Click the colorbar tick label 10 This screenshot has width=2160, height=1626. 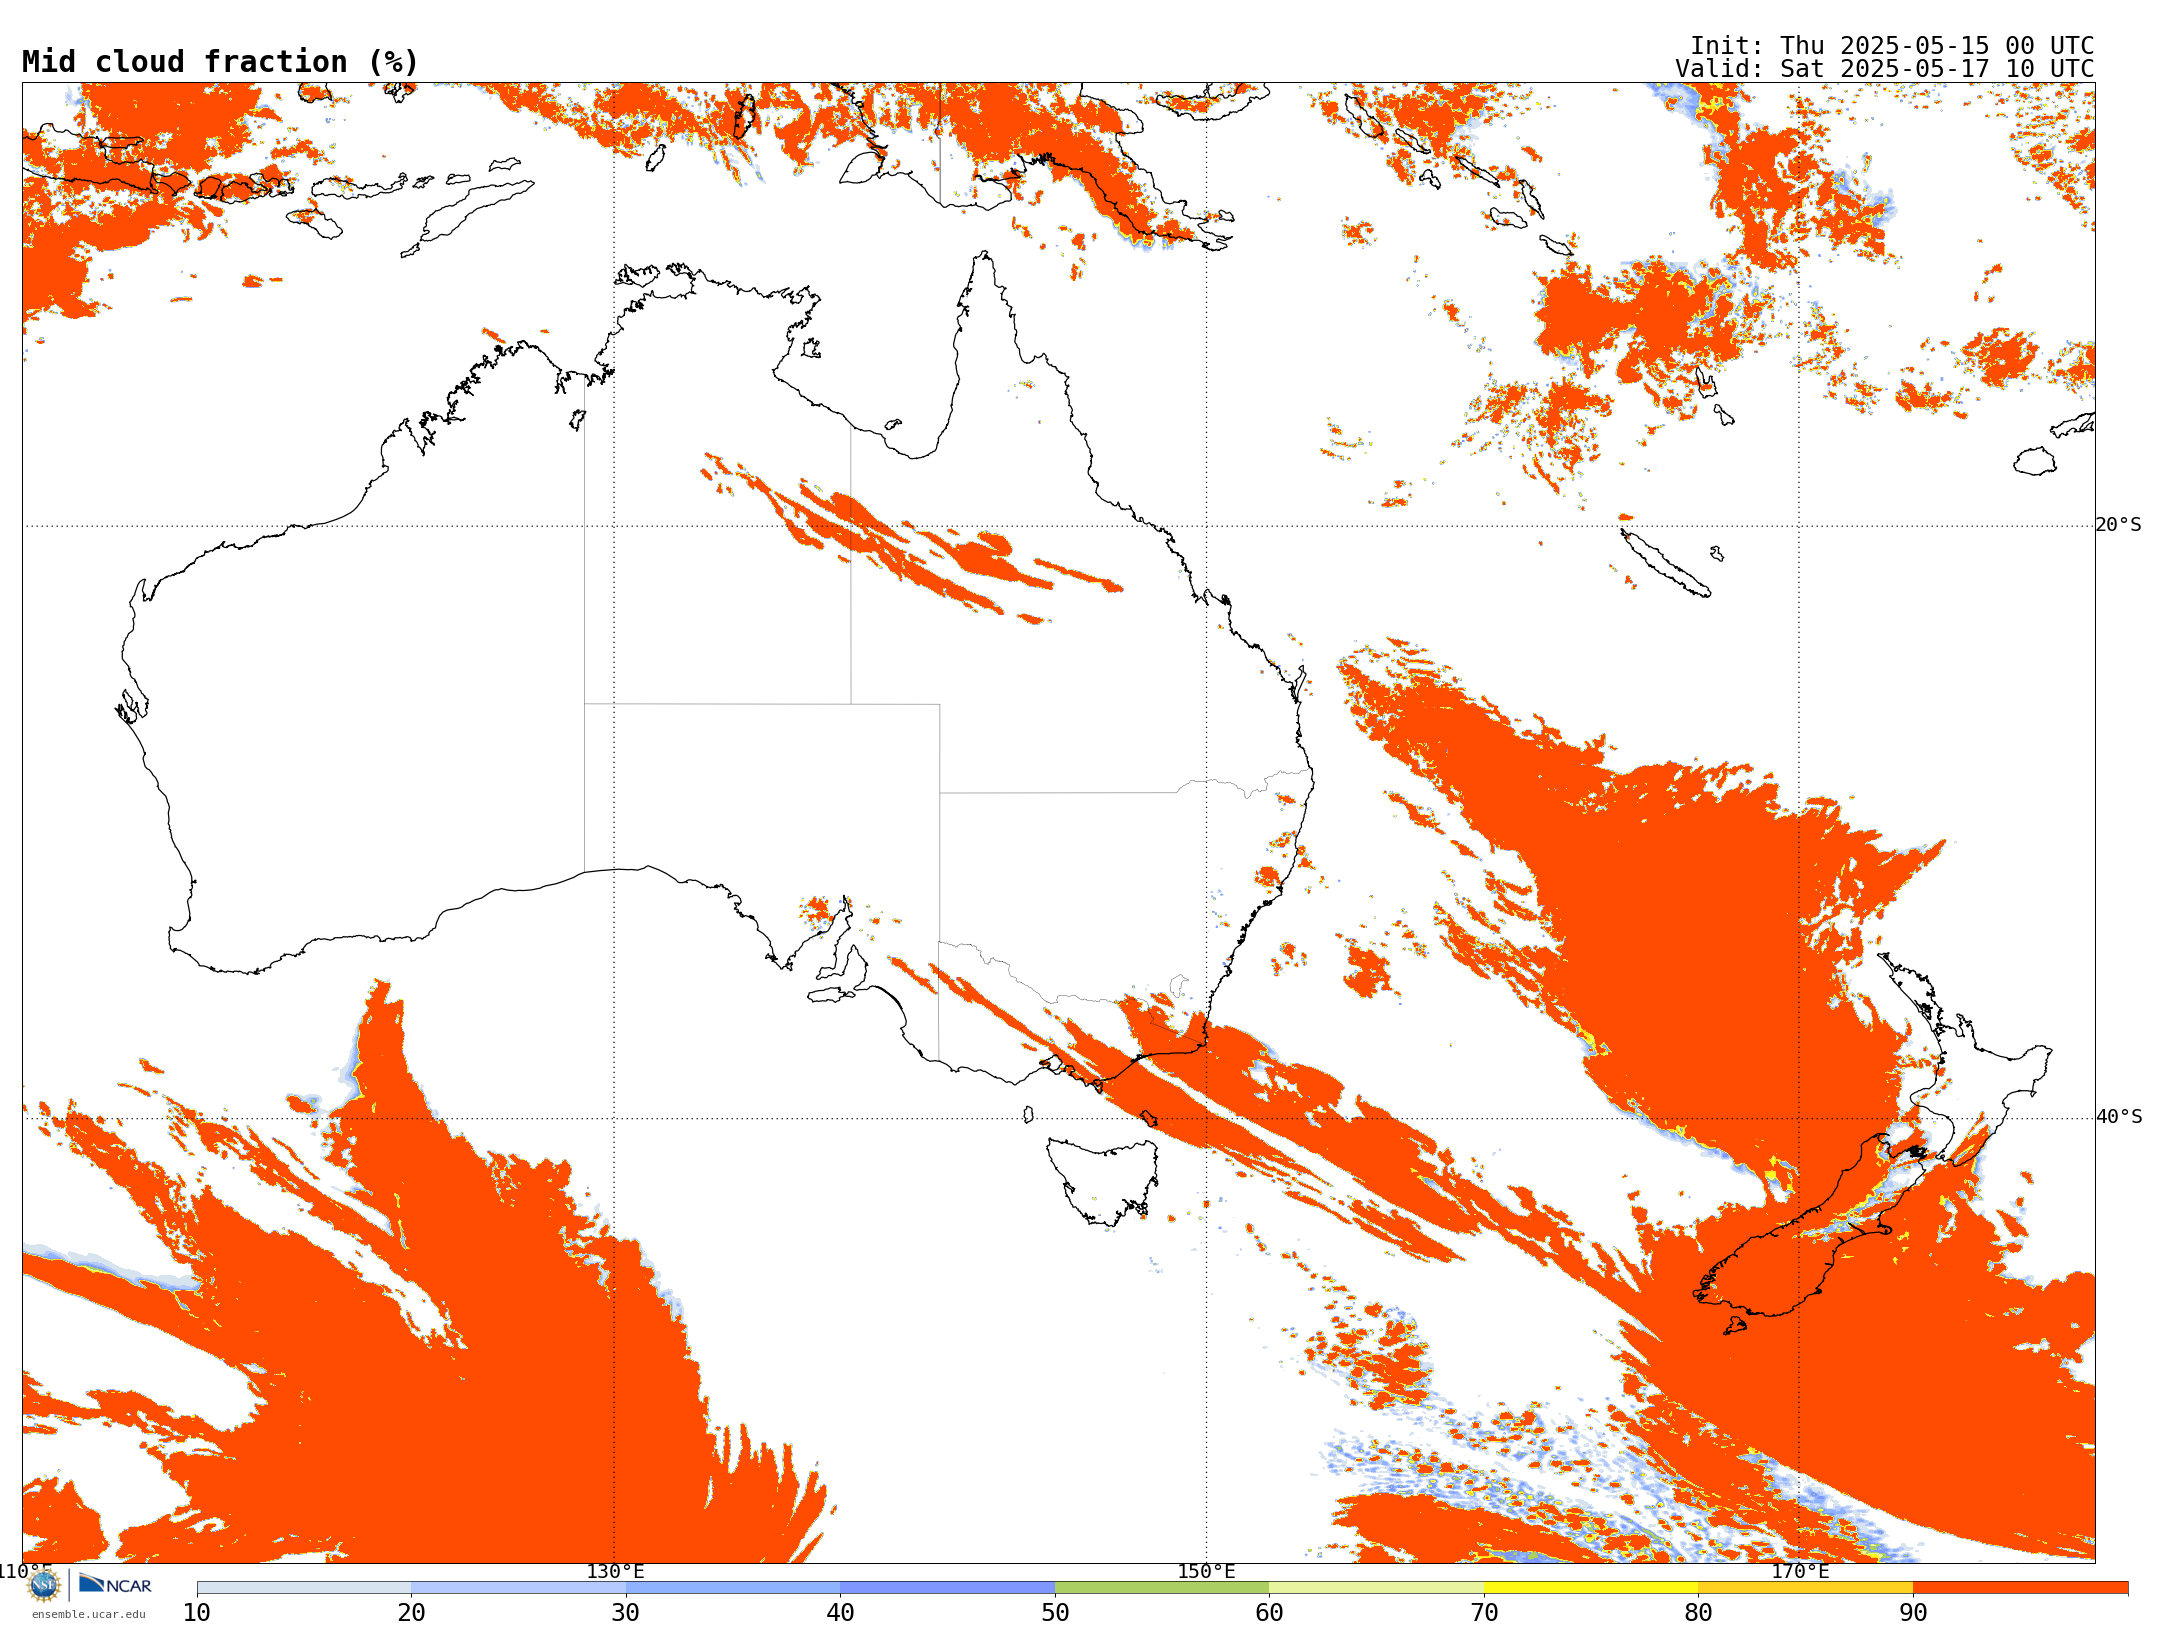click(197, 1612)
